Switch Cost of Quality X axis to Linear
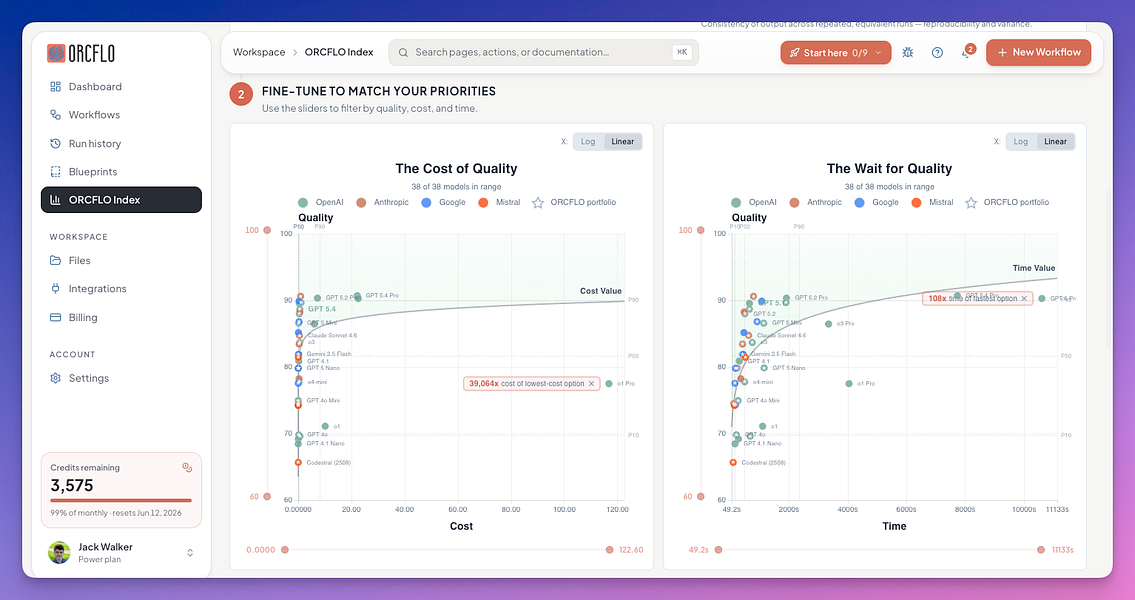Screen dimensions: 1135x600 coord(623,142)
